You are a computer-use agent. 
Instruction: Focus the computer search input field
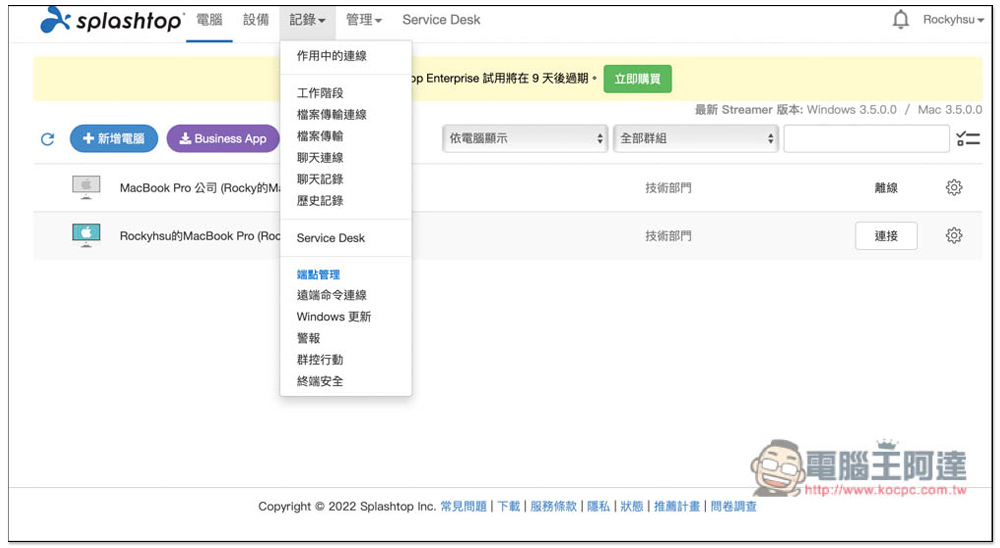point(865,139)
